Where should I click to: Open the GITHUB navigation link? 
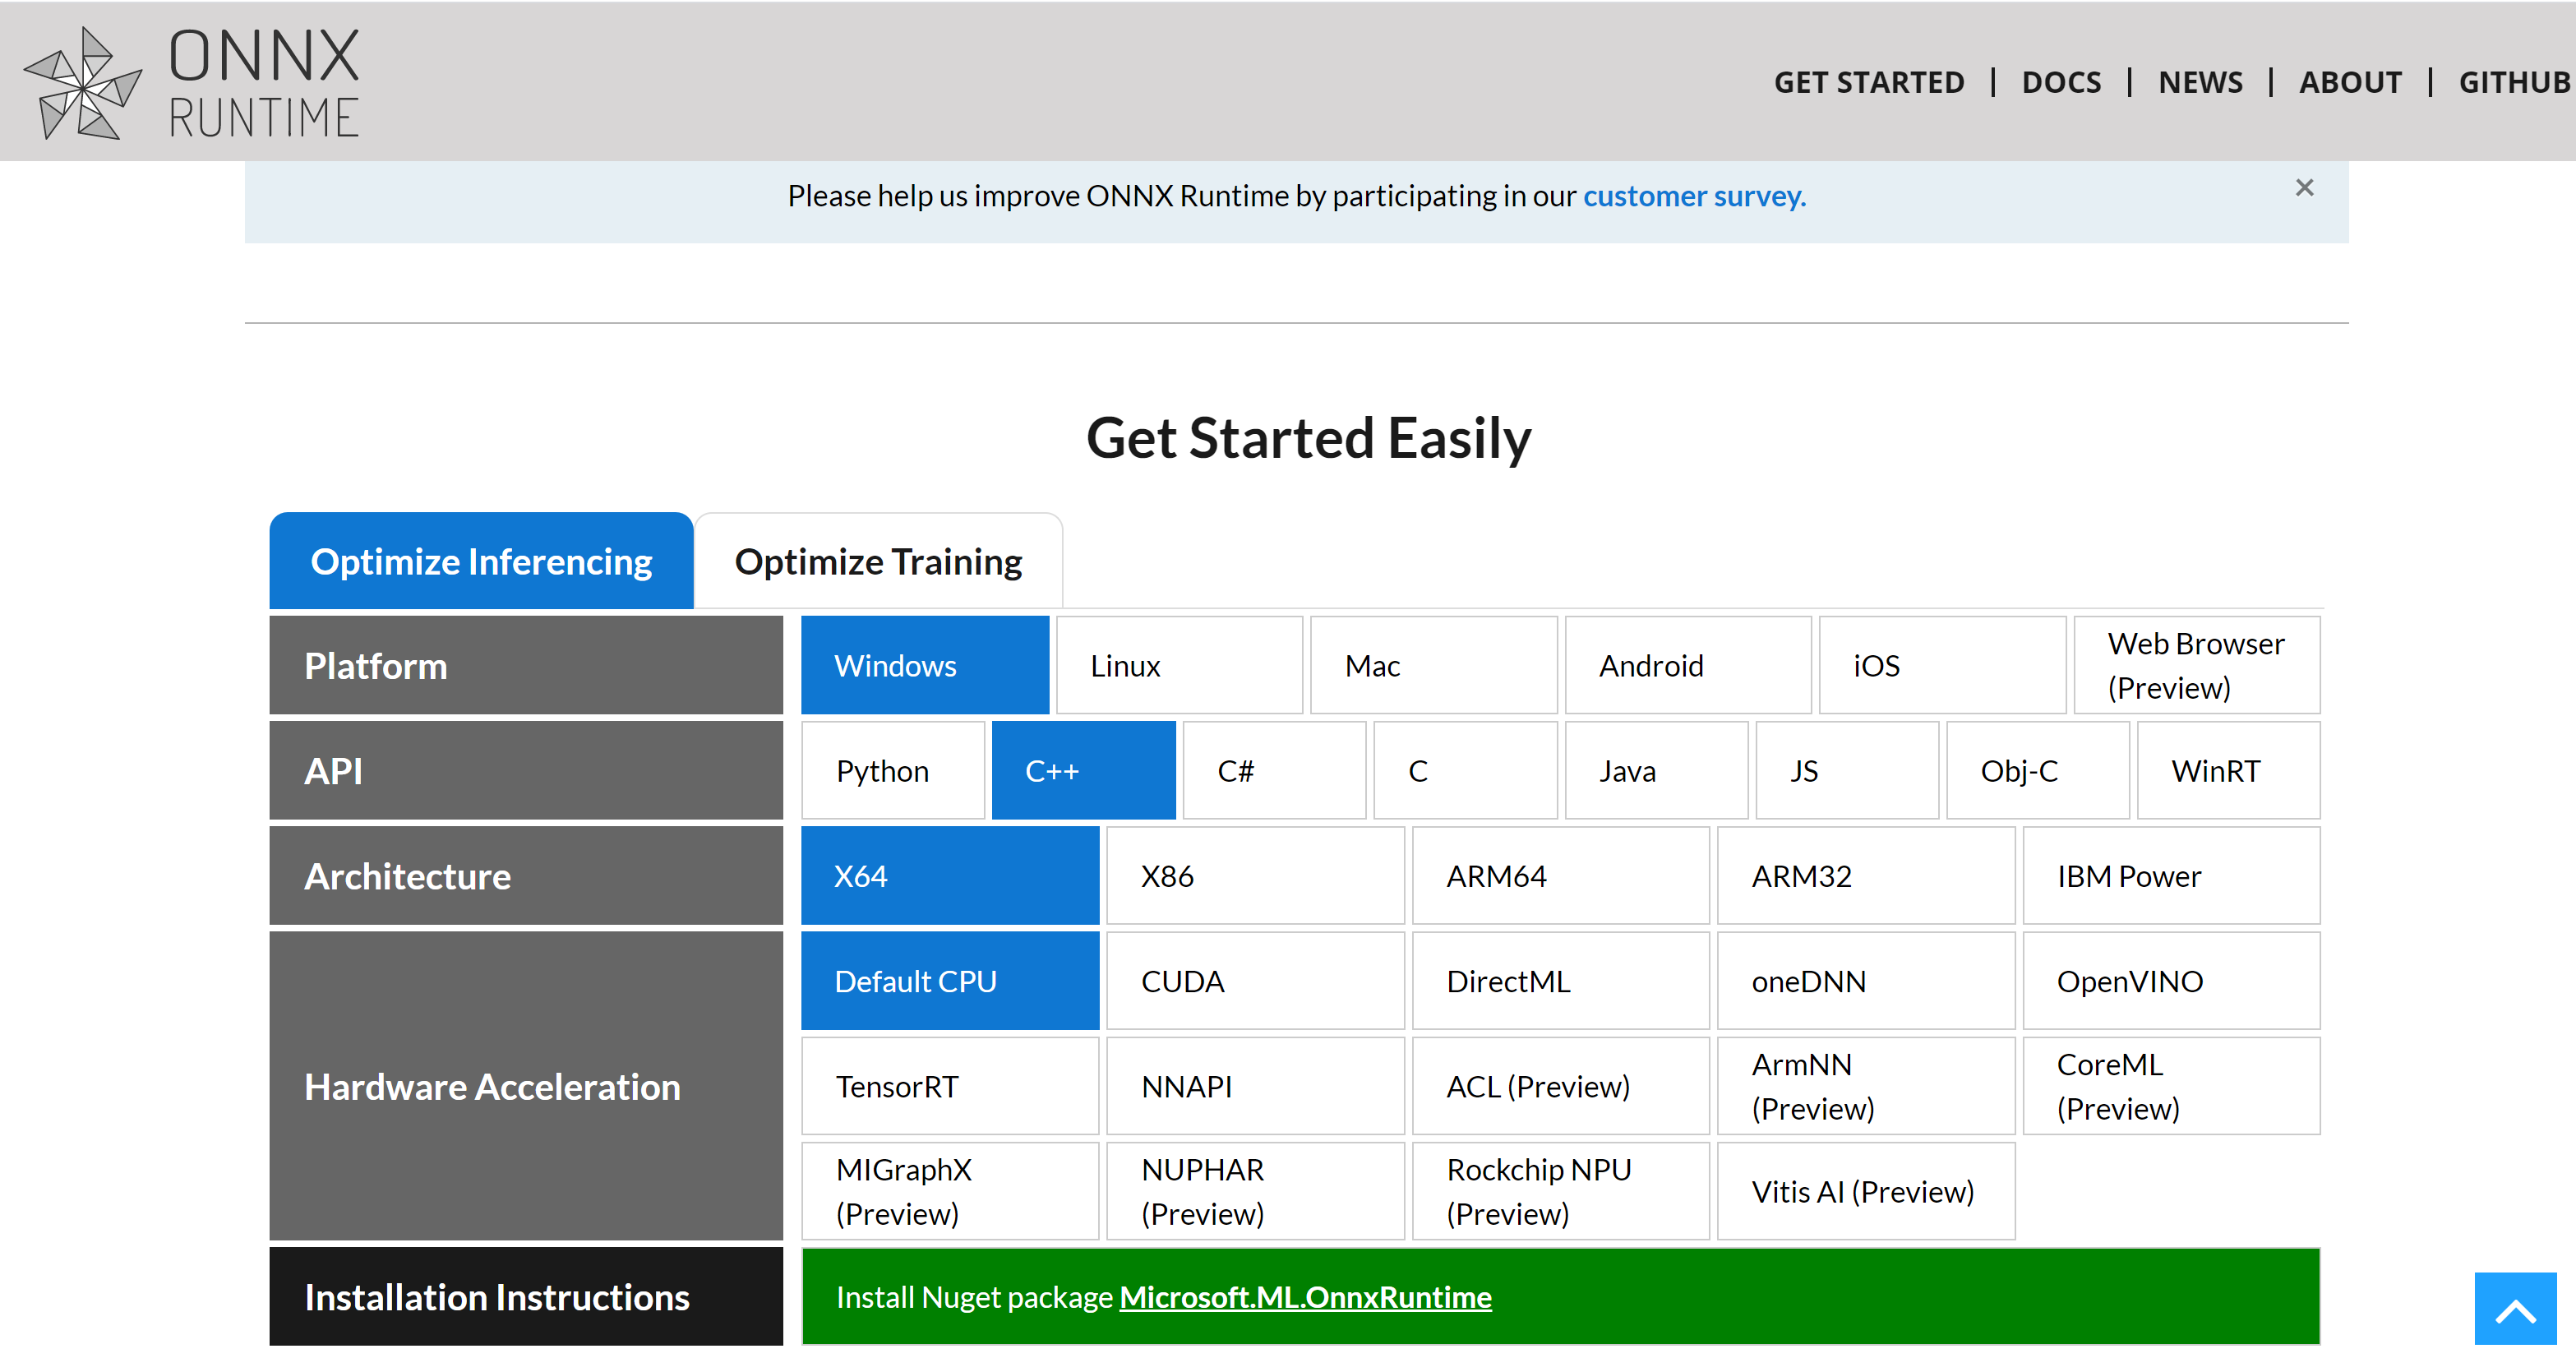pyautogui.click(x=2513, y=82)
